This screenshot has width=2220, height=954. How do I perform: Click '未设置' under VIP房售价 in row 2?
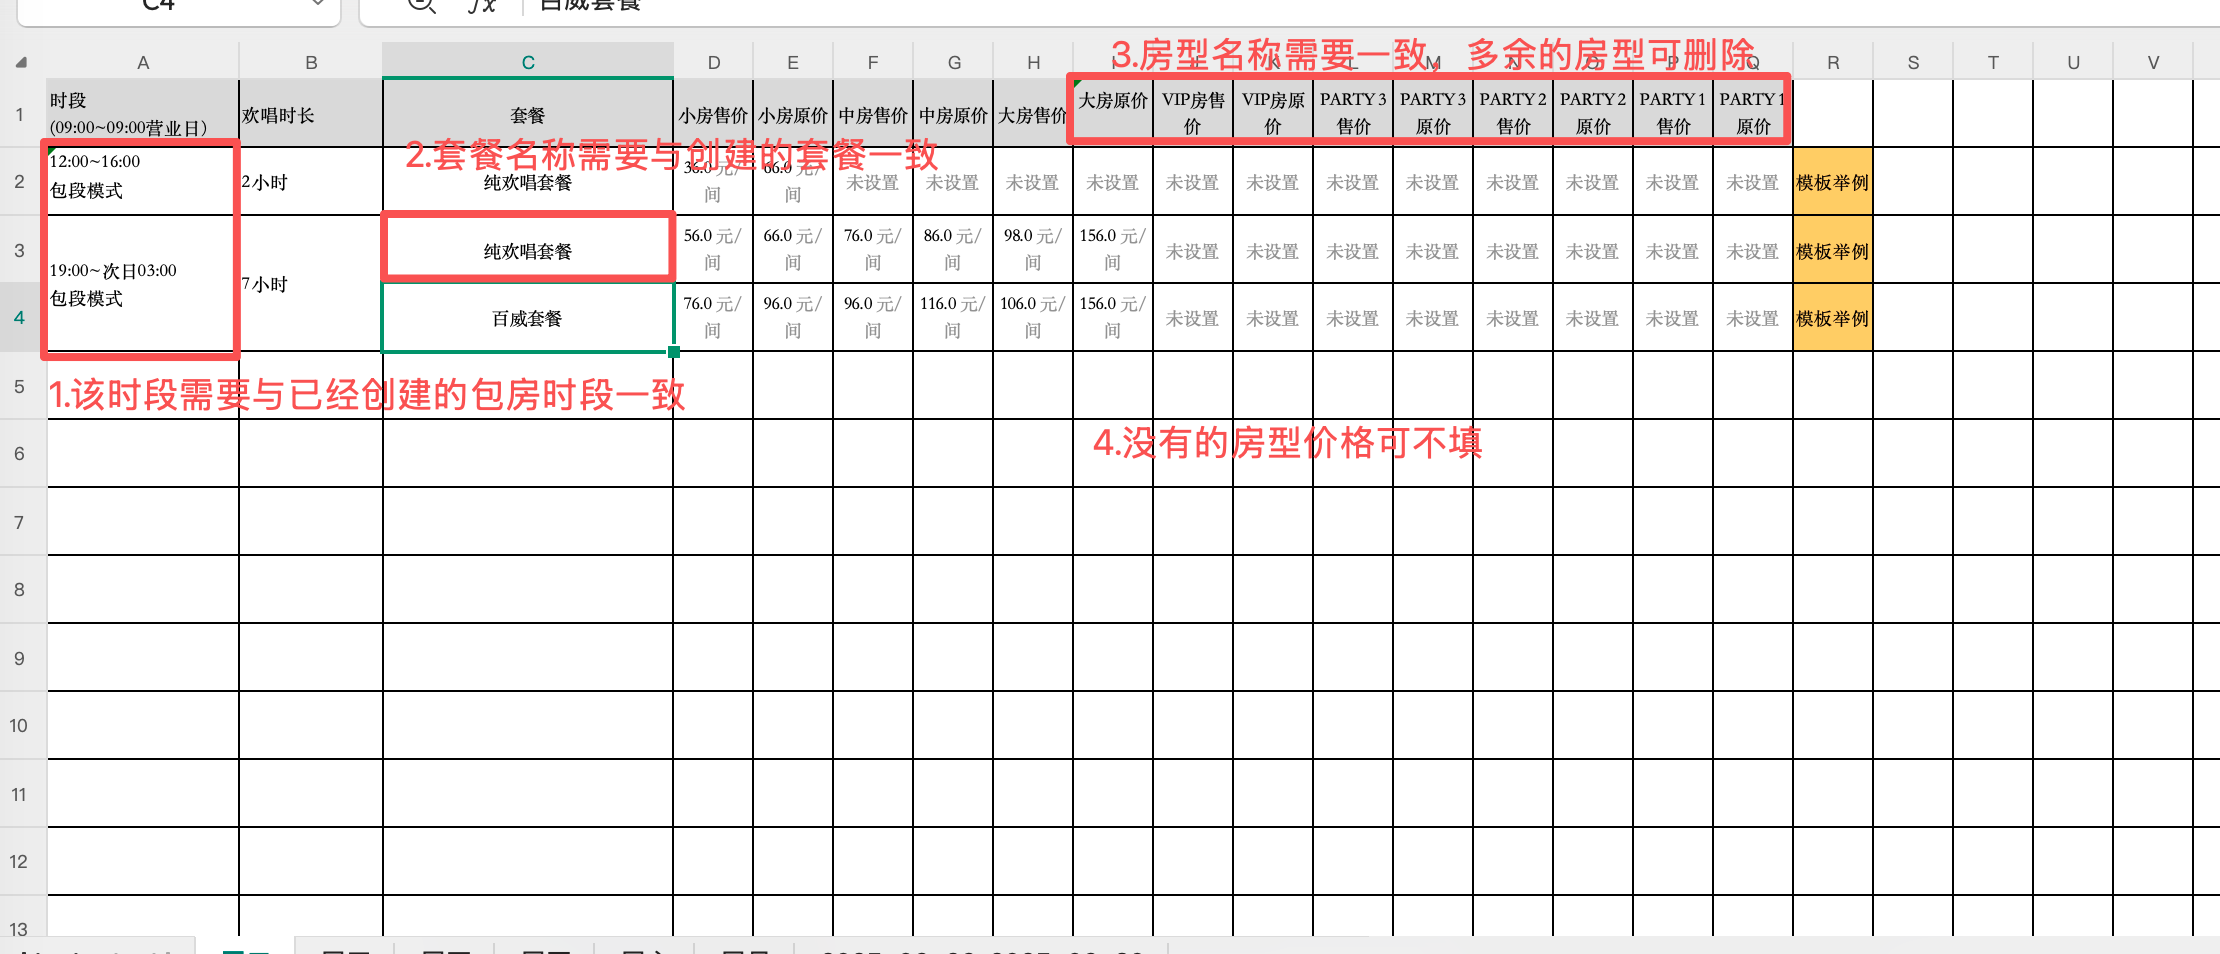point(1193,182)
